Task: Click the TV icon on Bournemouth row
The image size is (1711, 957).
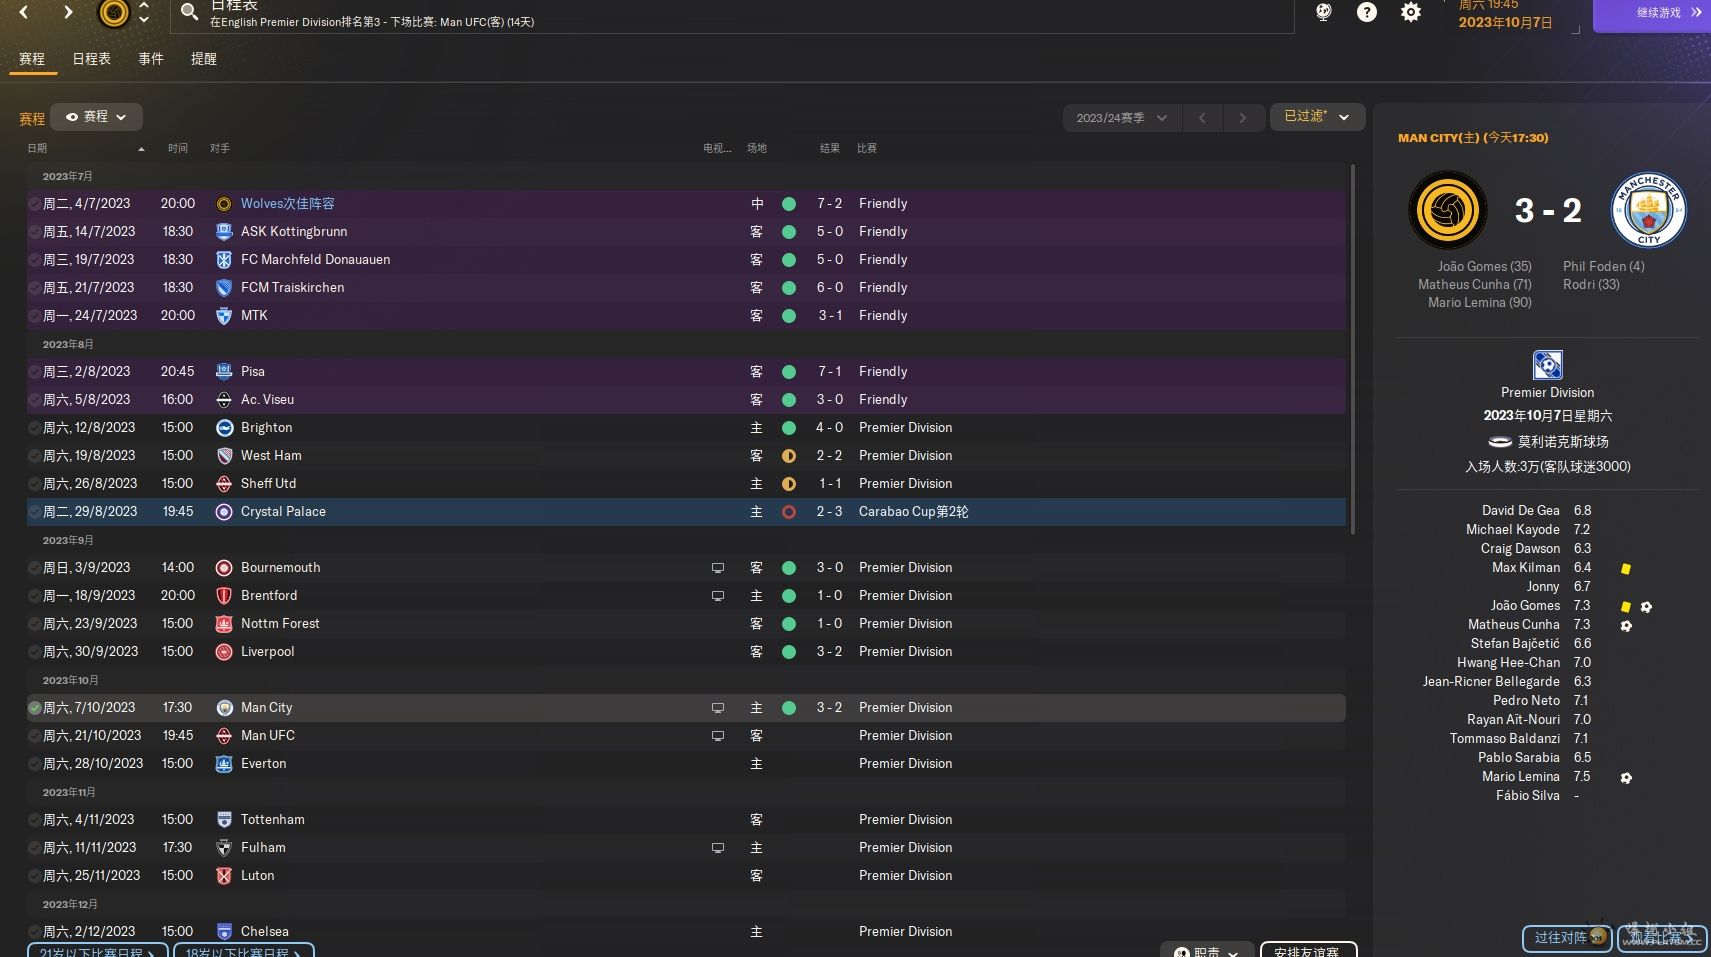Action: (717, 567)
